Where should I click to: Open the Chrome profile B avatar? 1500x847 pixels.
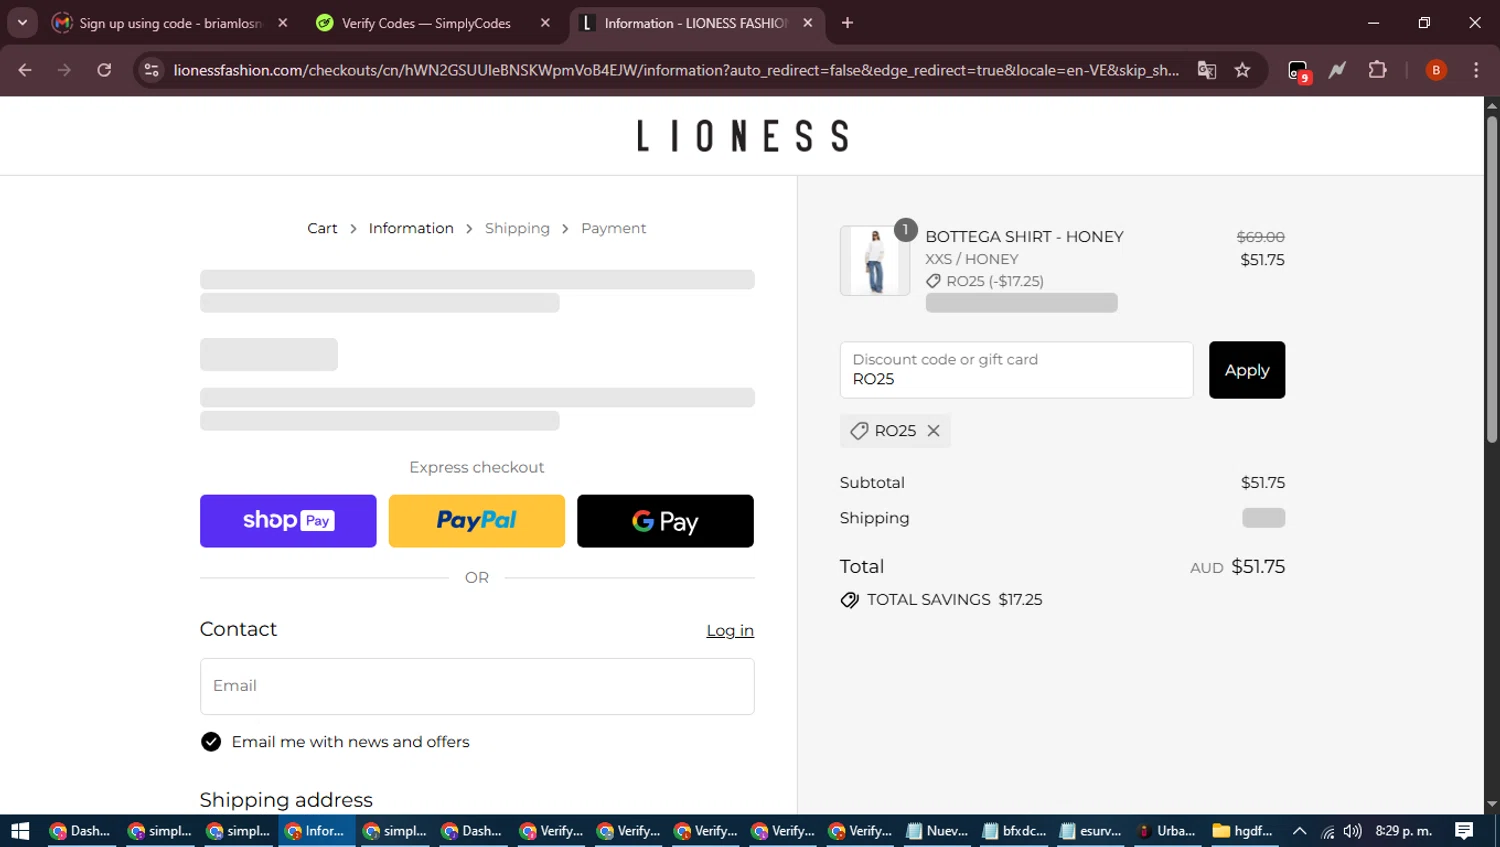click(x=1436, y=70)
